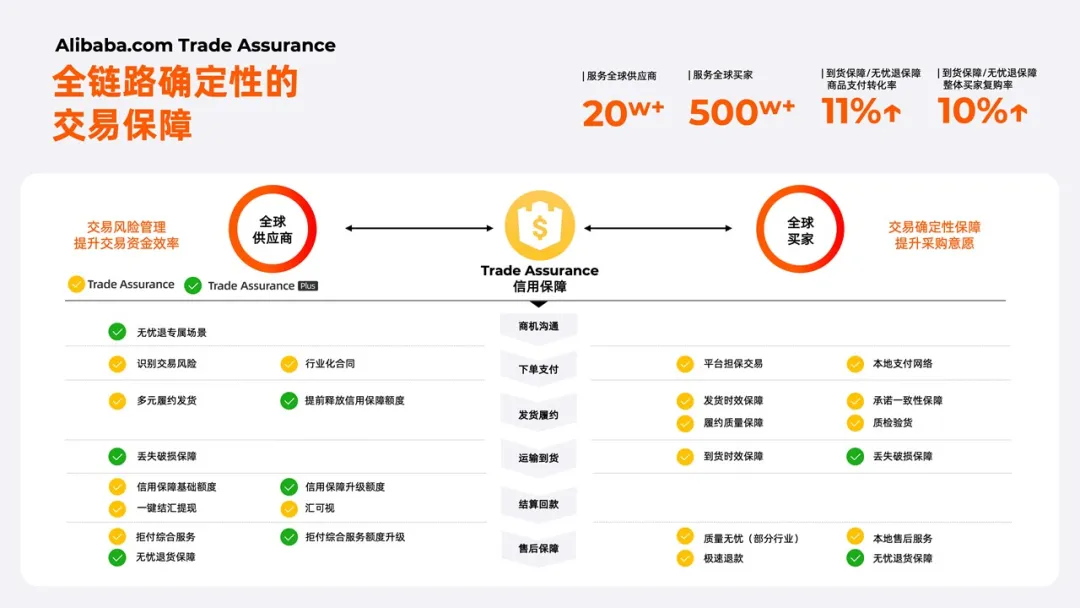Select the yellow check next to 汇可视
1080x608 pixels.
coord(289,508)
